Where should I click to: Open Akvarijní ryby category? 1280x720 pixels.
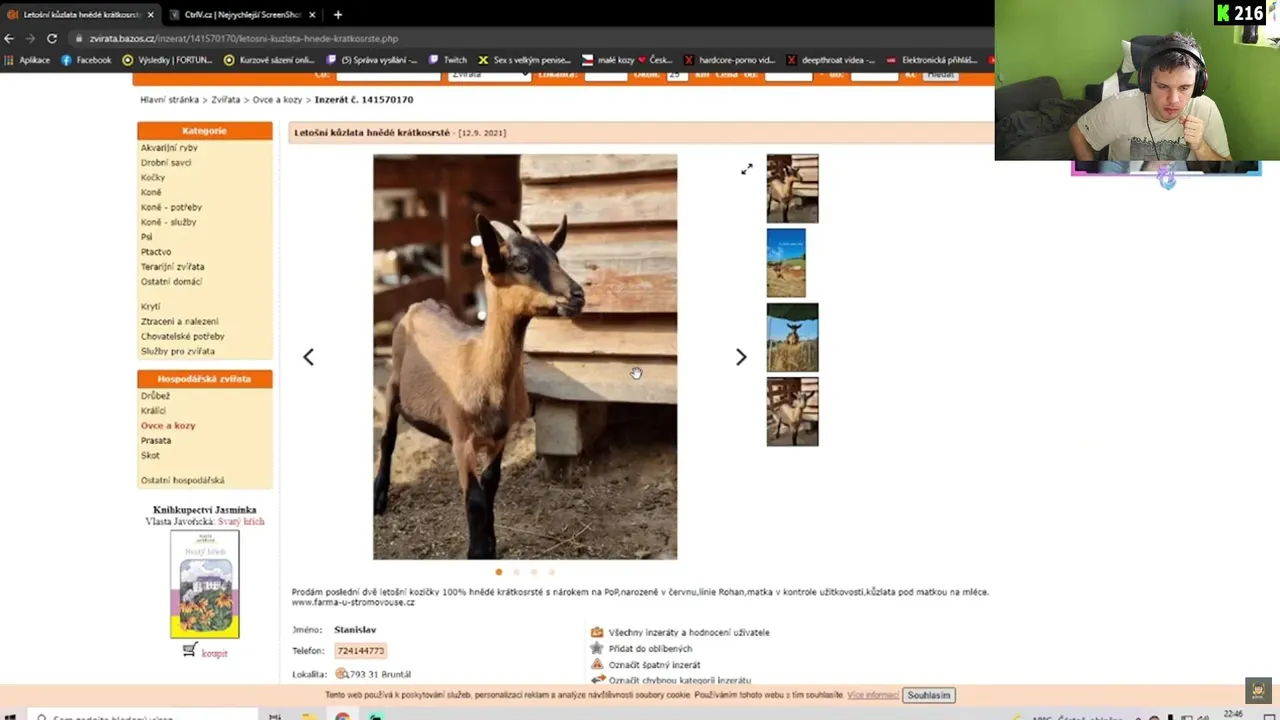pos(169,148)
